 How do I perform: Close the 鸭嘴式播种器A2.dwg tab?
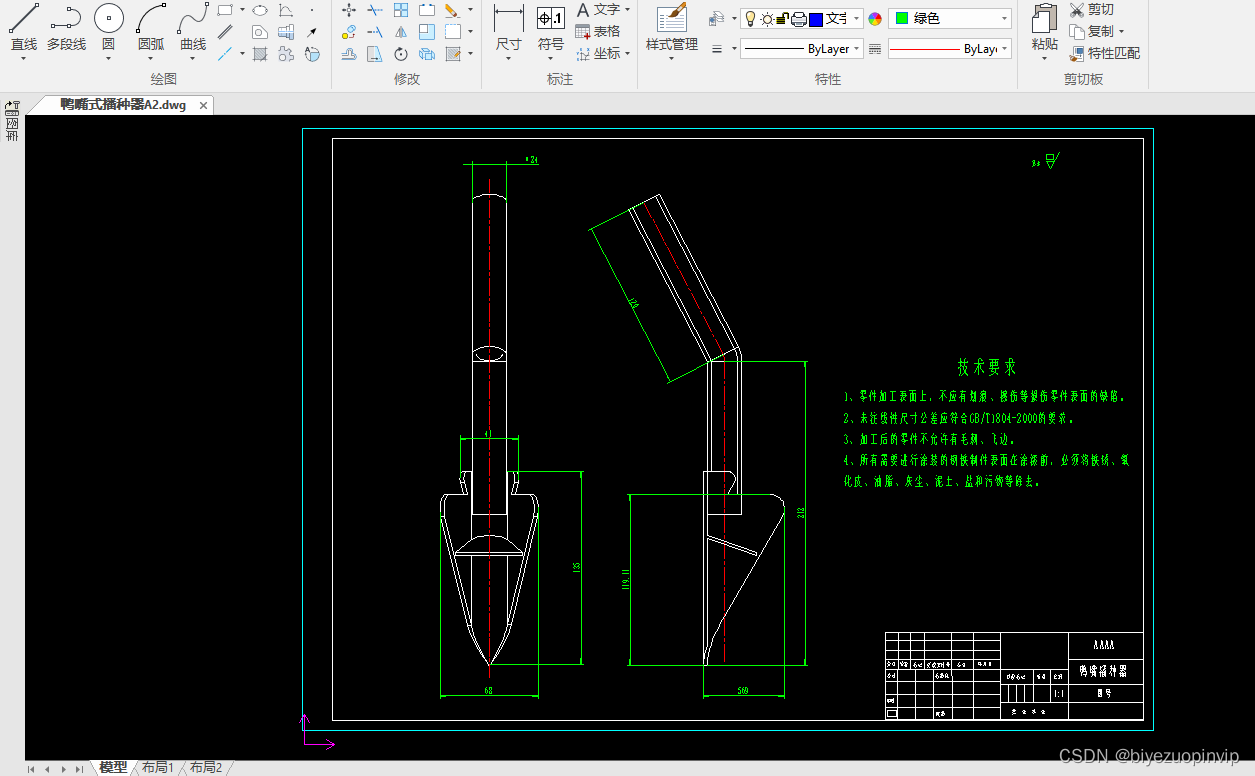click(x=203, y=105)
